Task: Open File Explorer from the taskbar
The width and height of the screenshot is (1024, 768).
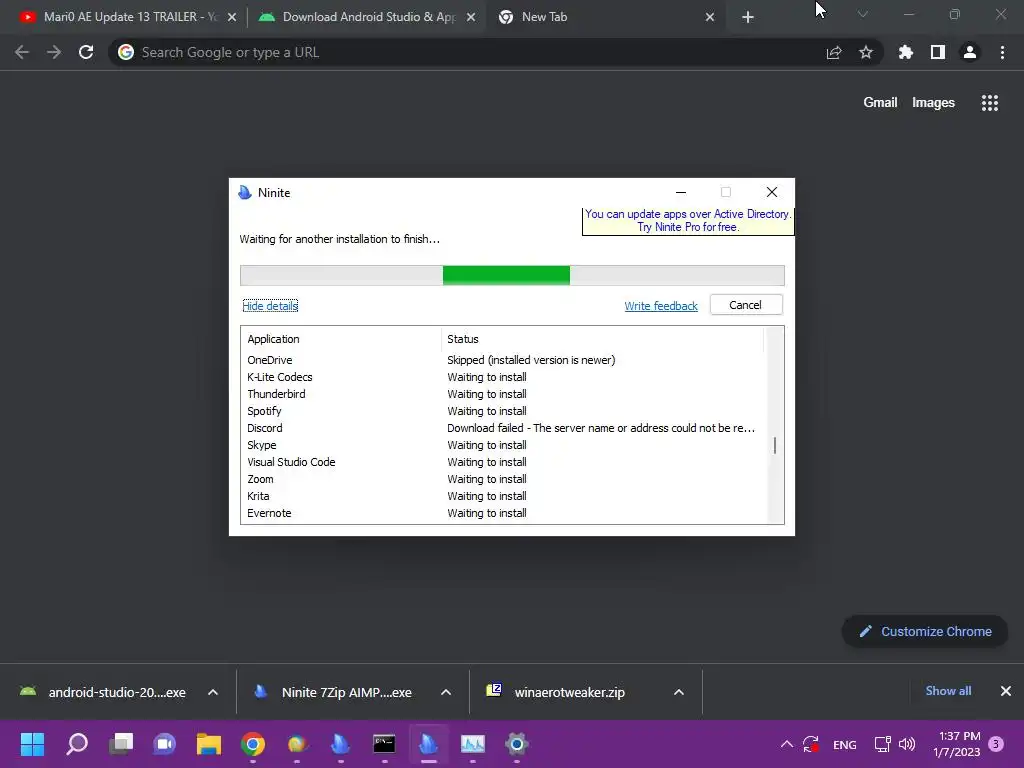Action: (x=209, y=744)
